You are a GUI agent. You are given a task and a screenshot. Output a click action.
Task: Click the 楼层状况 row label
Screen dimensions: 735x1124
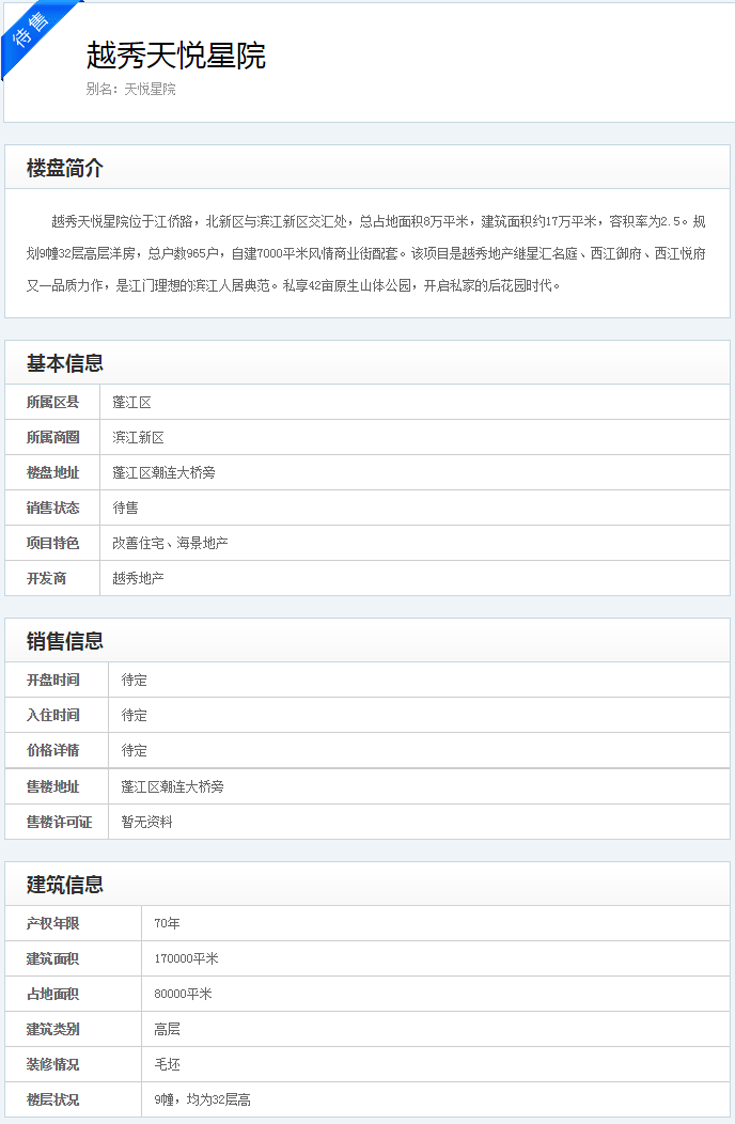(52, 1099)
